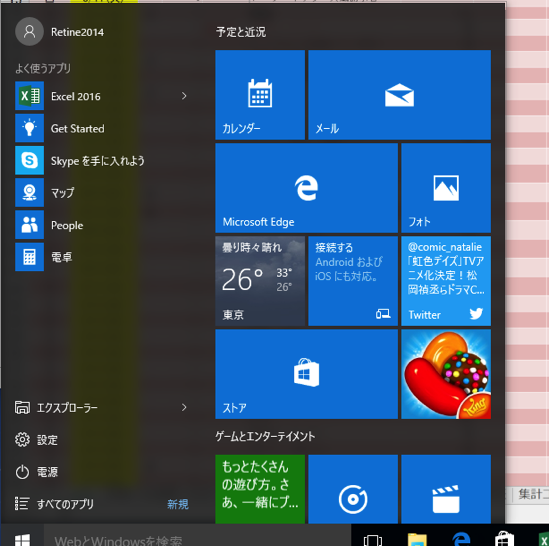Launch the Microsoft Edge tile
The image size is (549, 546).
pyautogui.click(x=306, y=188)
